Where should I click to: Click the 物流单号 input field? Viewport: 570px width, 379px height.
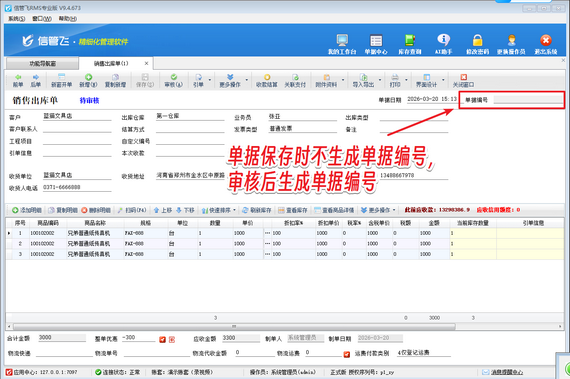pos(157,352)
